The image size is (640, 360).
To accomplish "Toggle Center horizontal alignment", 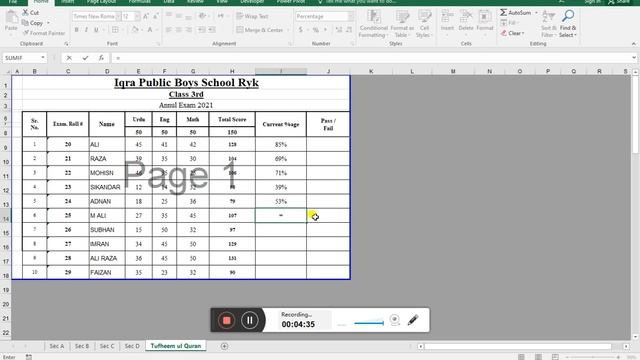I will pyautogui.click(x=178, y=30).
